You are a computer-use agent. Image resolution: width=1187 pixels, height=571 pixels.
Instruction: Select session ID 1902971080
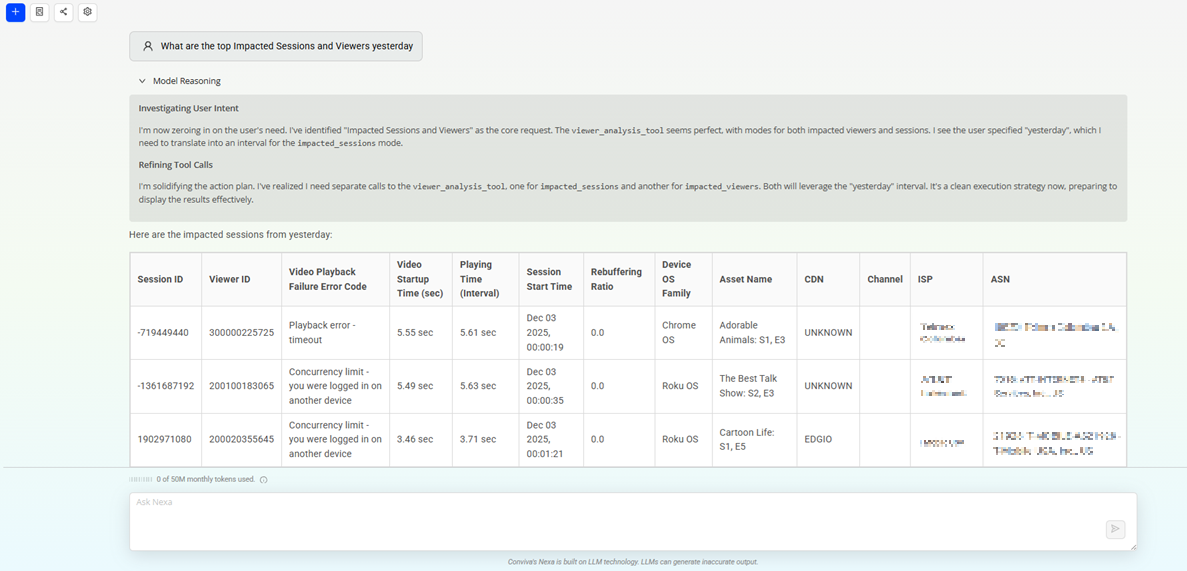click(164, 438)
